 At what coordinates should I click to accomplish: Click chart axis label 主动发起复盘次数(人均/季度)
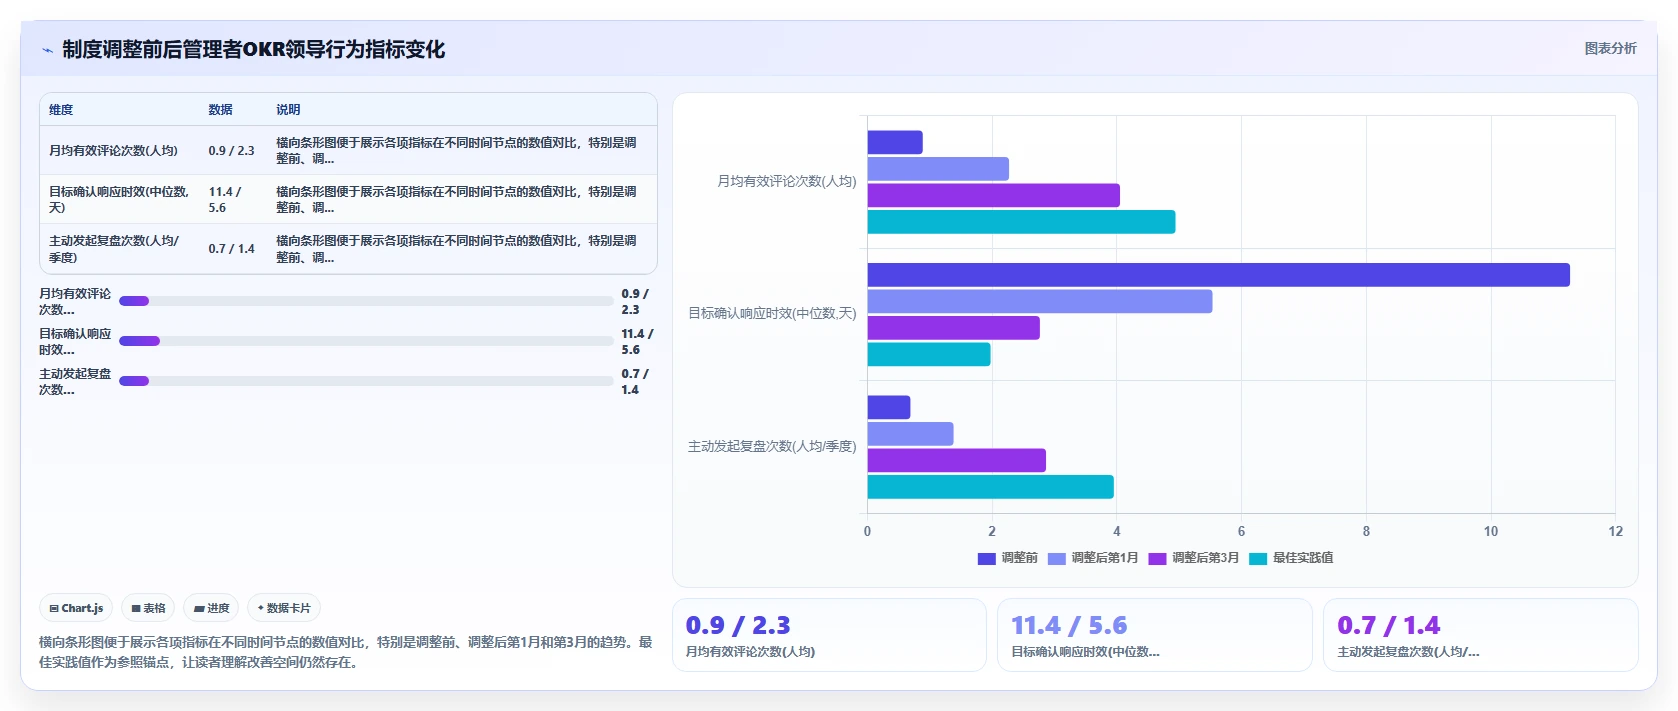click(x=772, y=446)
